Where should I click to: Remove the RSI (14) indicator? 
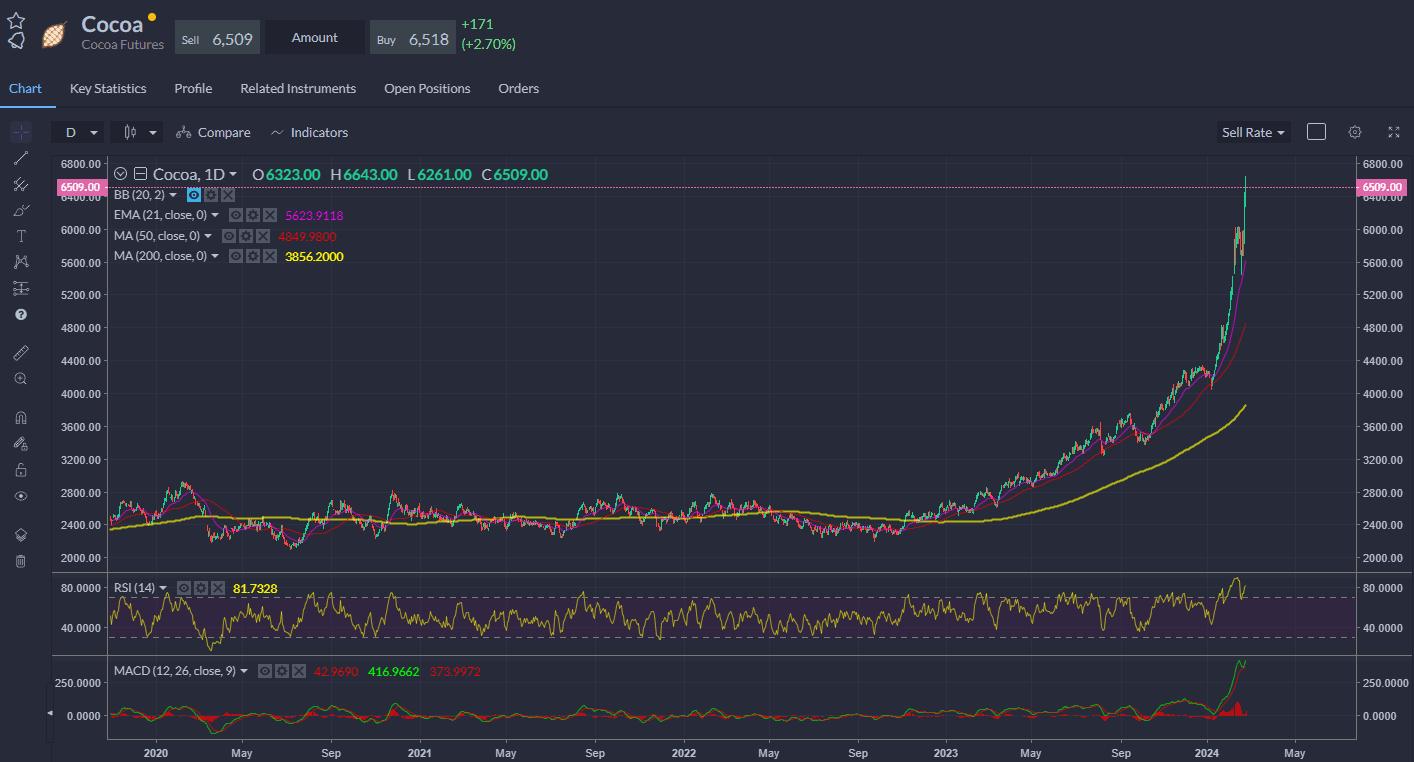click(x=217, y=588)
